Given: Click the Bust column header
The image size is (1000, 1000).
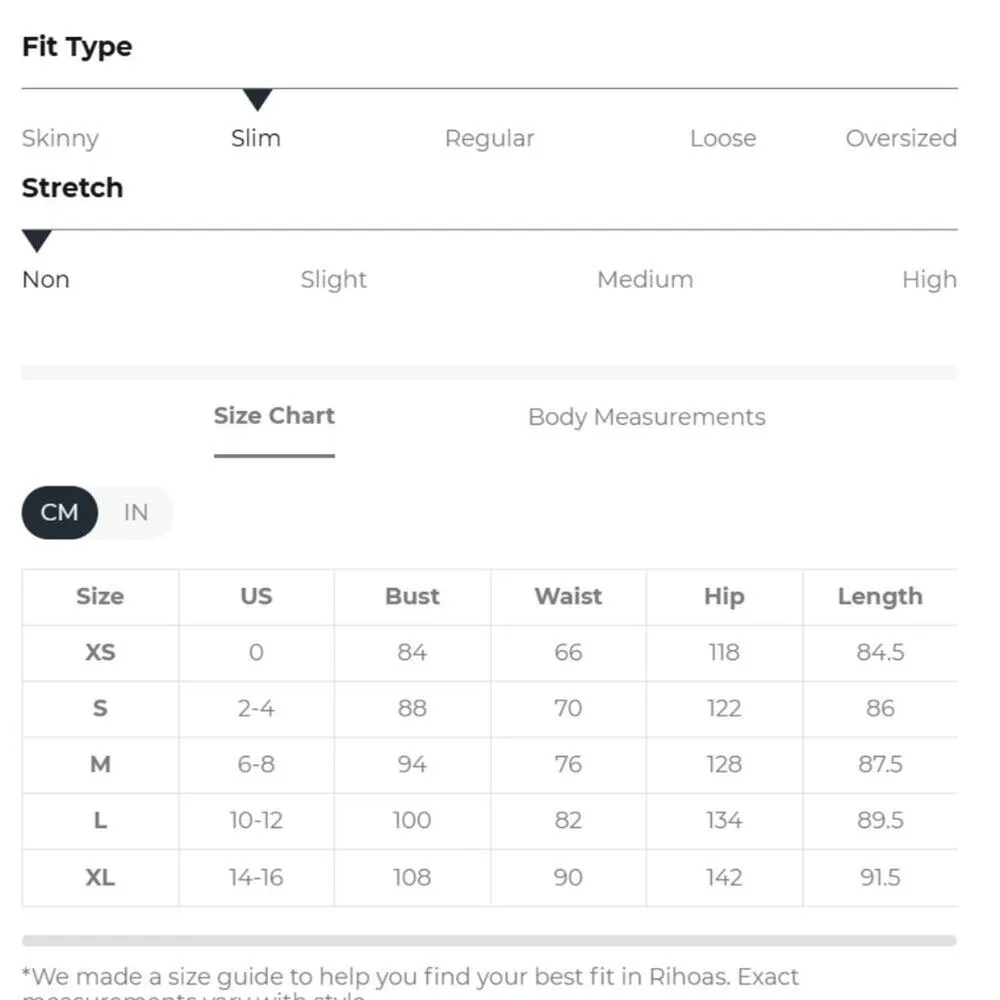Looking at the screenshot, I should pos(412,596).
